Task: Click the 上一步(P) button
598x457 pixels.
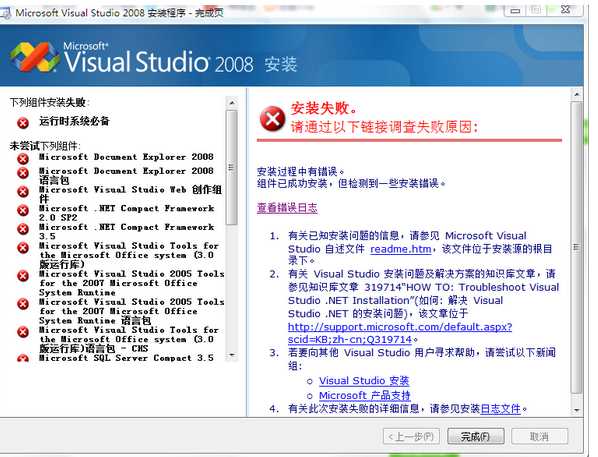Action: point(411,436)
